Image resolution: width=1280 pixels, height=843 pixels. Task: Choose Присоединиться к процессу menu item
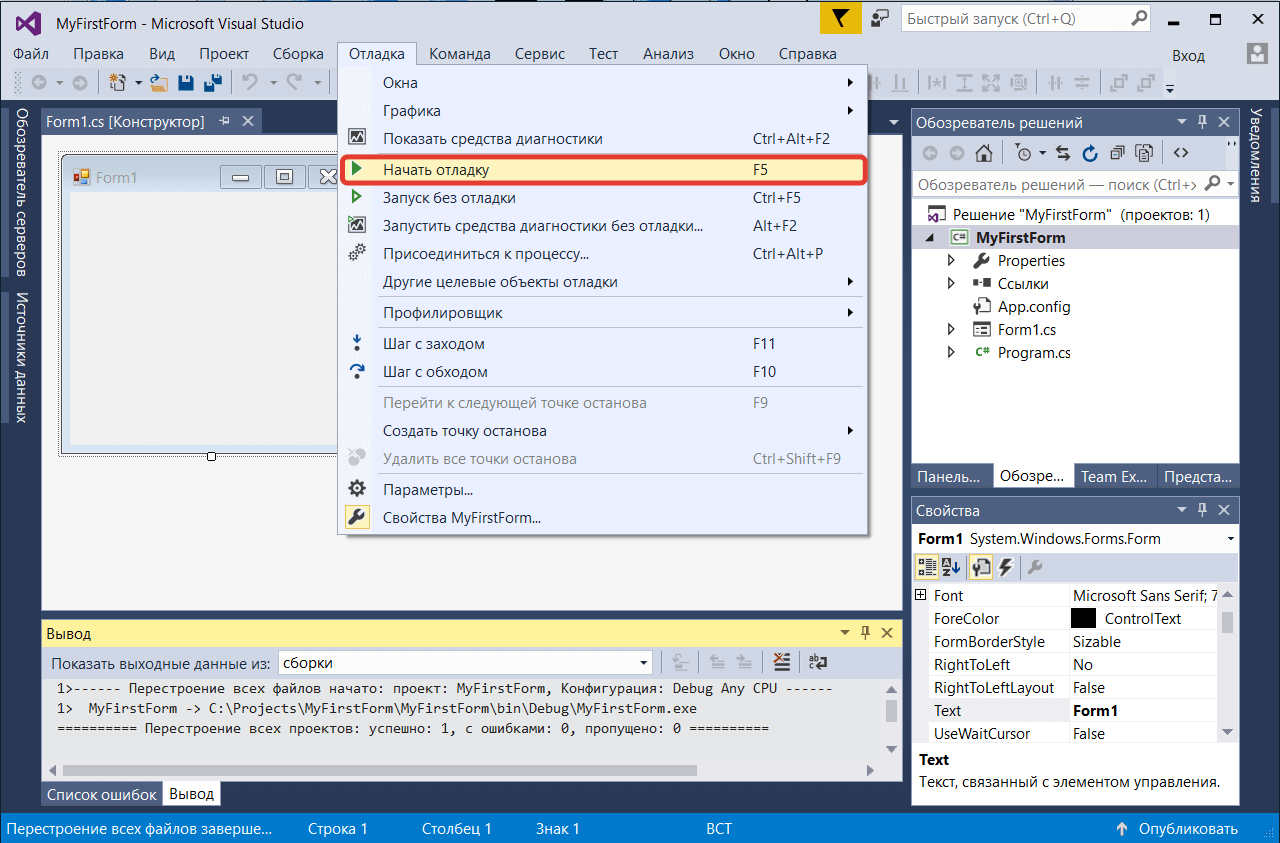tap(603, 254)
